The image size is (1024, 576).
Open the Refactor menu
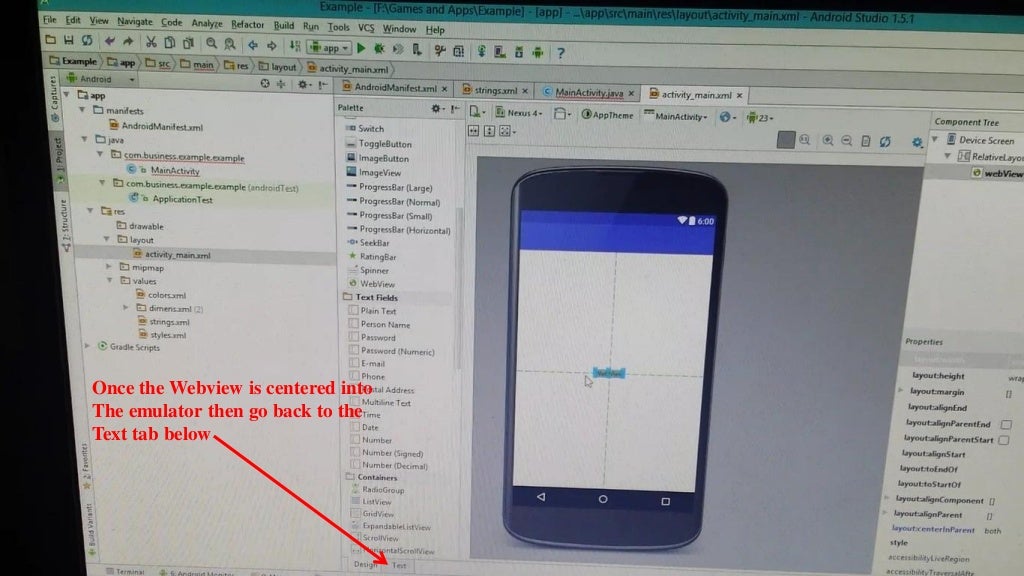tap(248, 24)
